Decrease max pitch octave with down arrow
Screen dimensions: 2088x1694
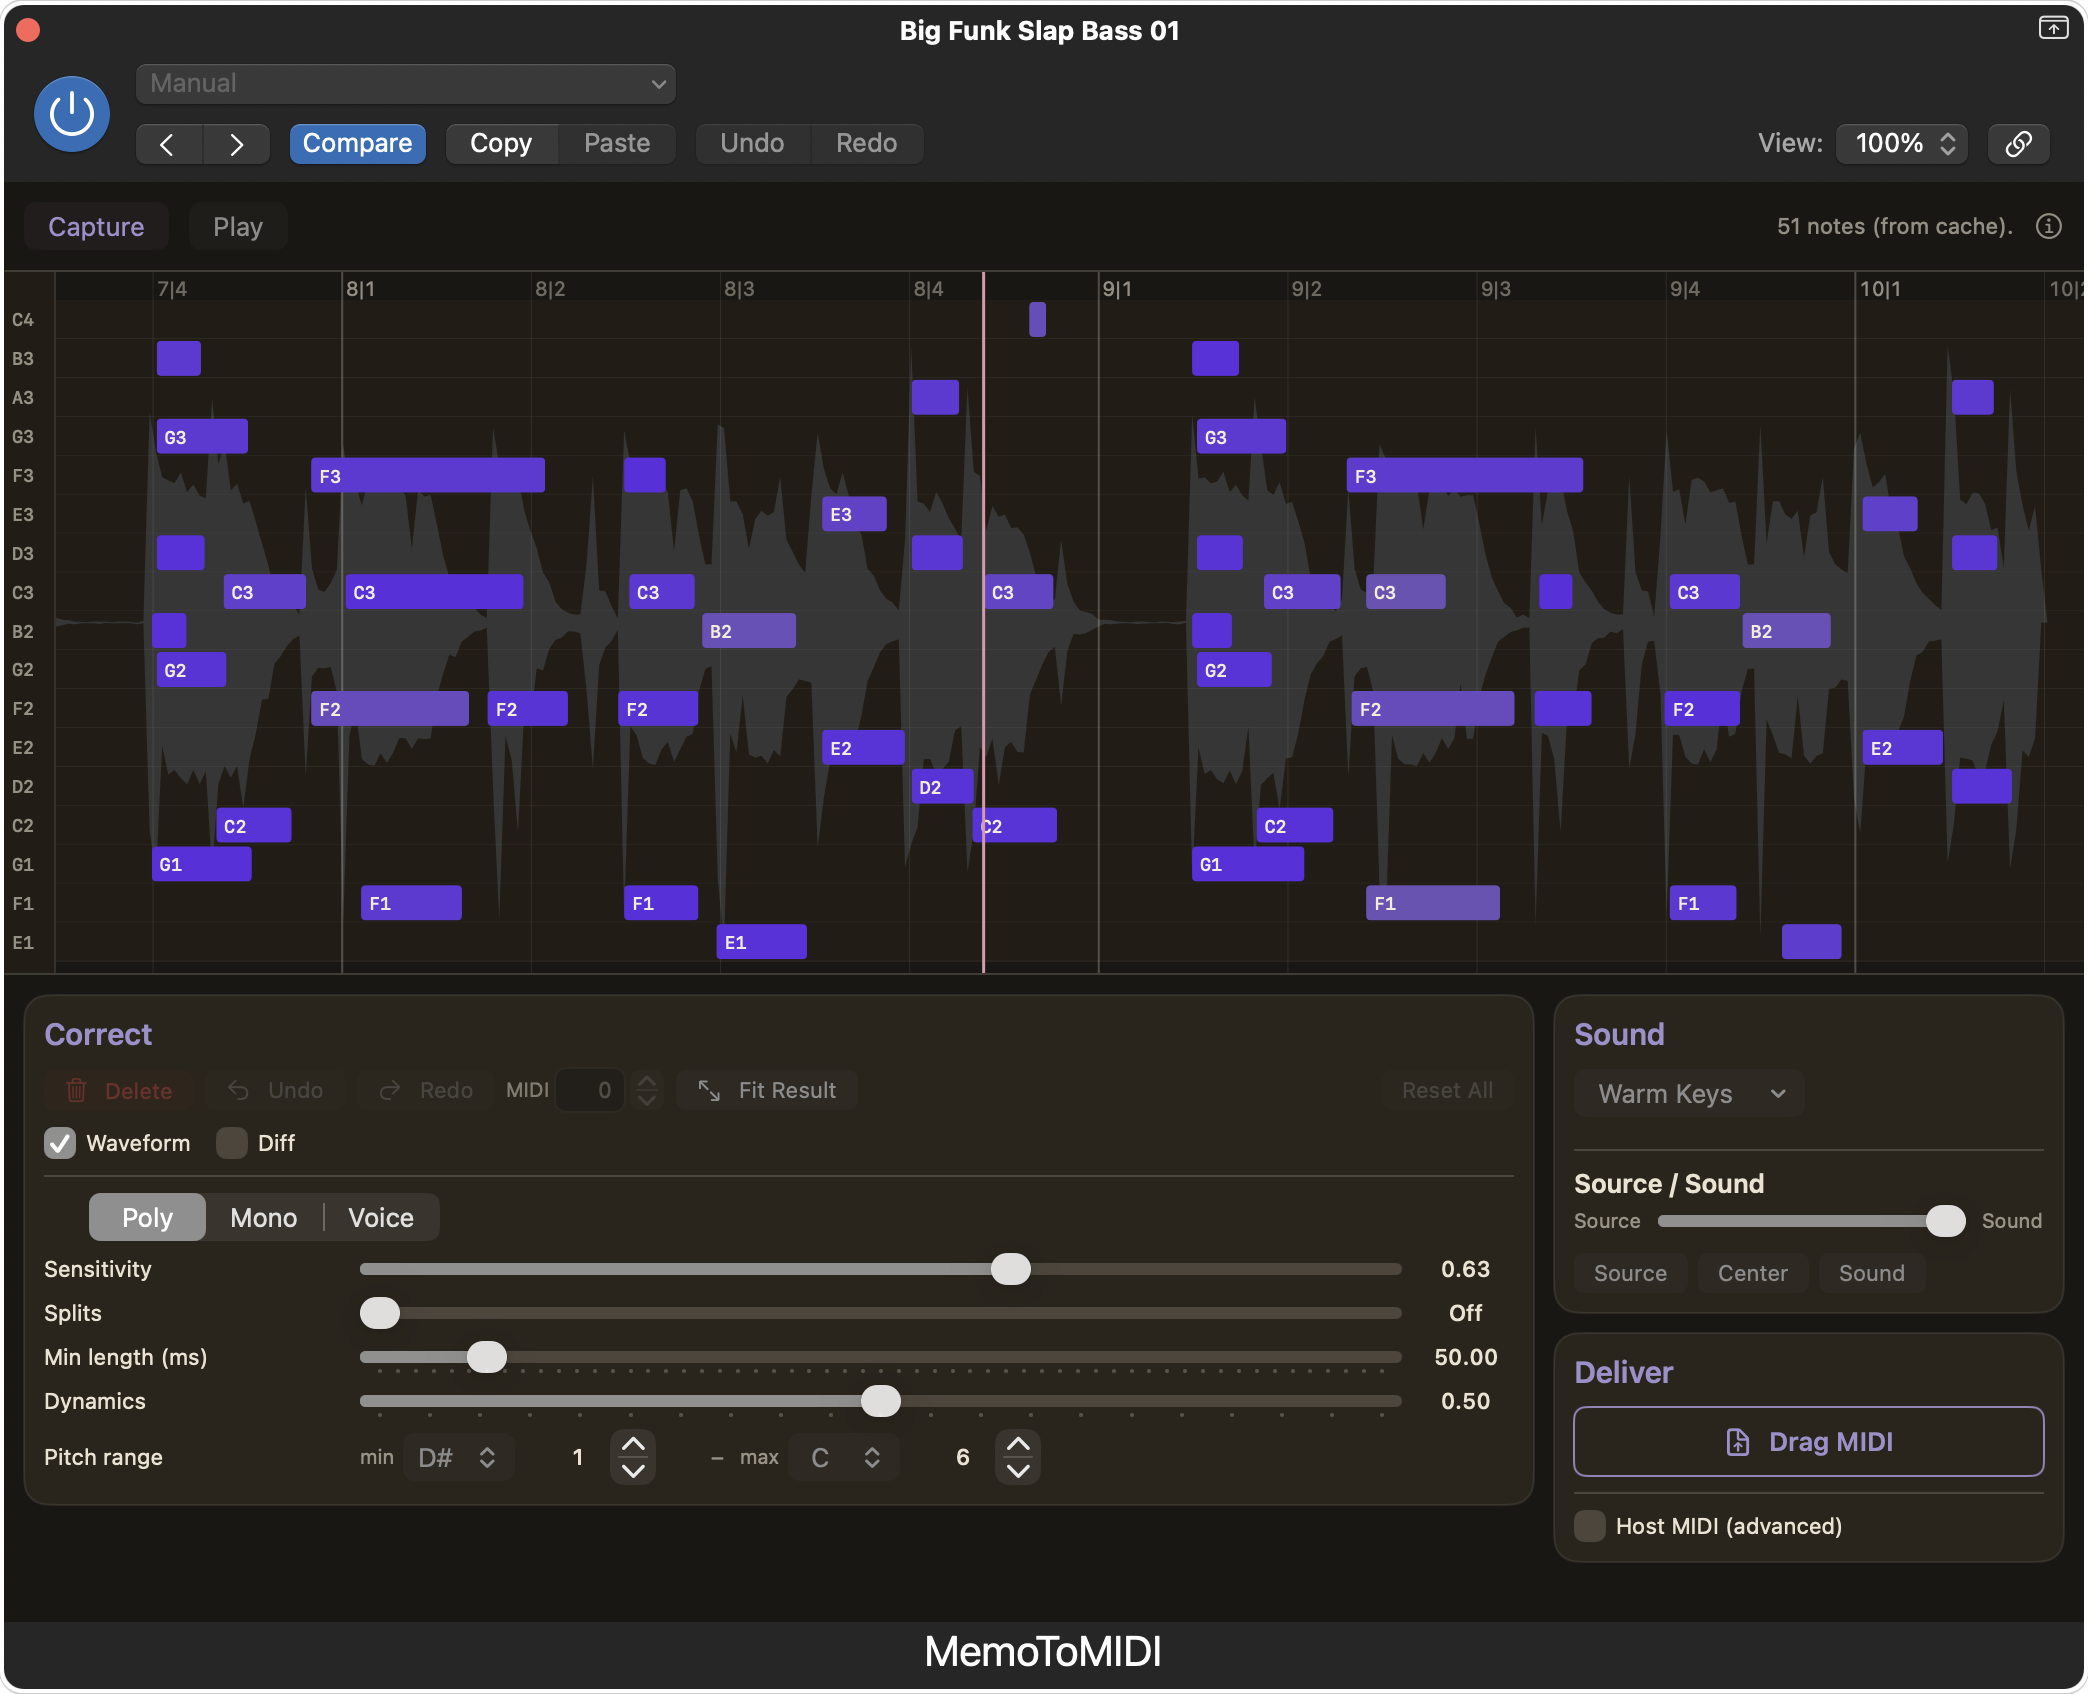pos(1018,1470)
